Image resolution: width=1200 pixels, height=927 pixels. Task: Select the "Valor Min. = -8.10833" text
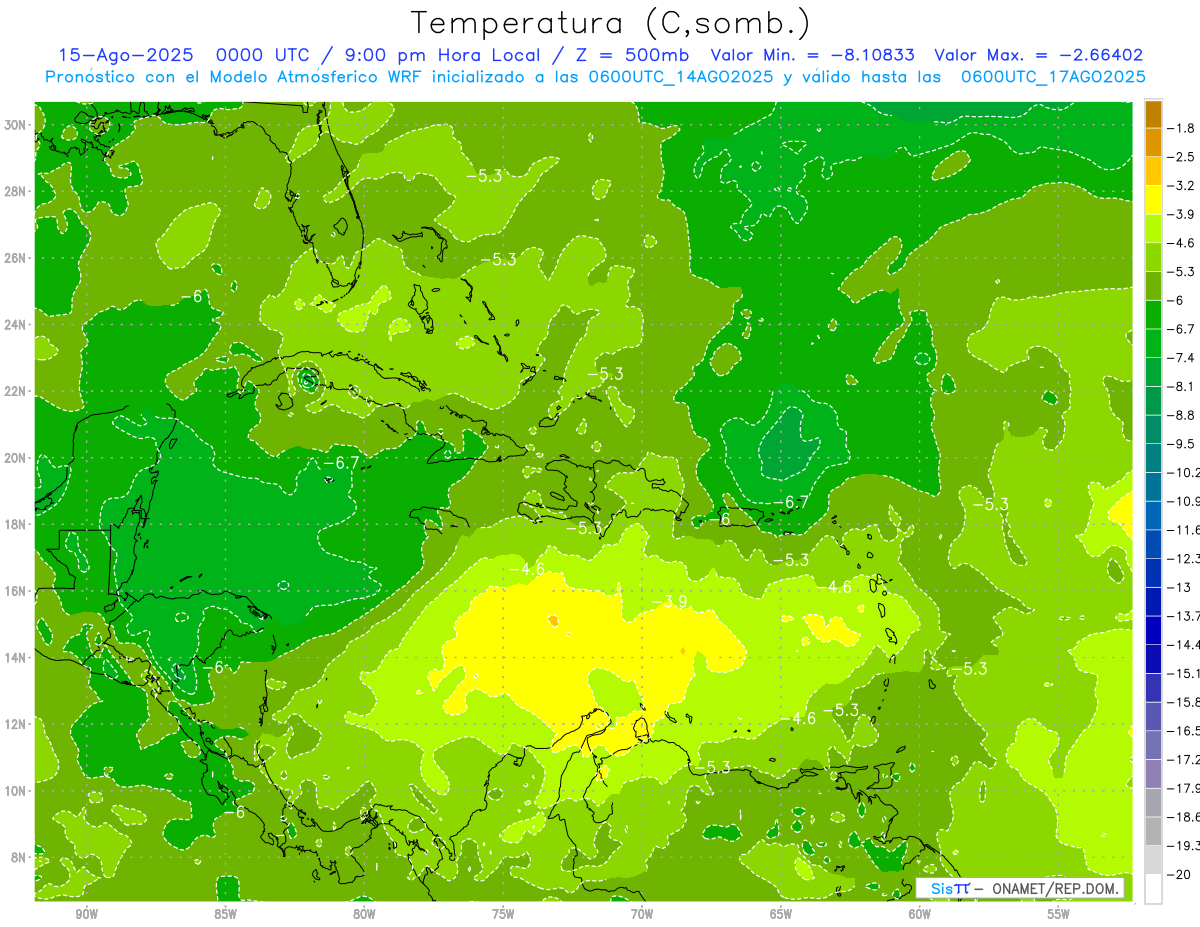click(x=813, y=55)
